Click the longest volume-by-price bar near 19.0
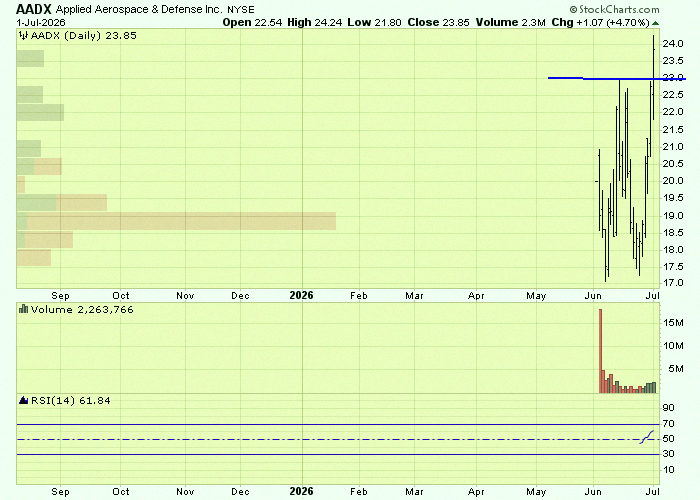This screenshot has width=700, height=500. point(176,221)
